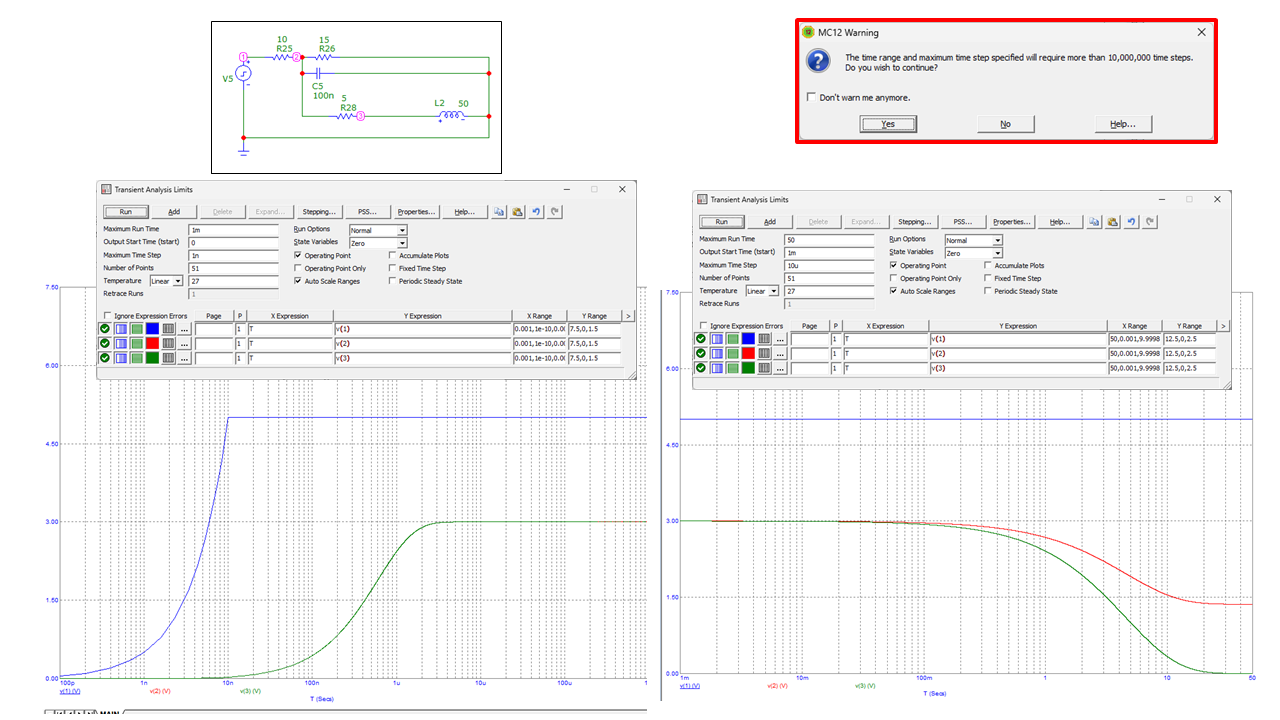Screen dimensions: 1280x720
Task: Click Yes in the MC12 Warning dialog
Action: tap(888, 124)
